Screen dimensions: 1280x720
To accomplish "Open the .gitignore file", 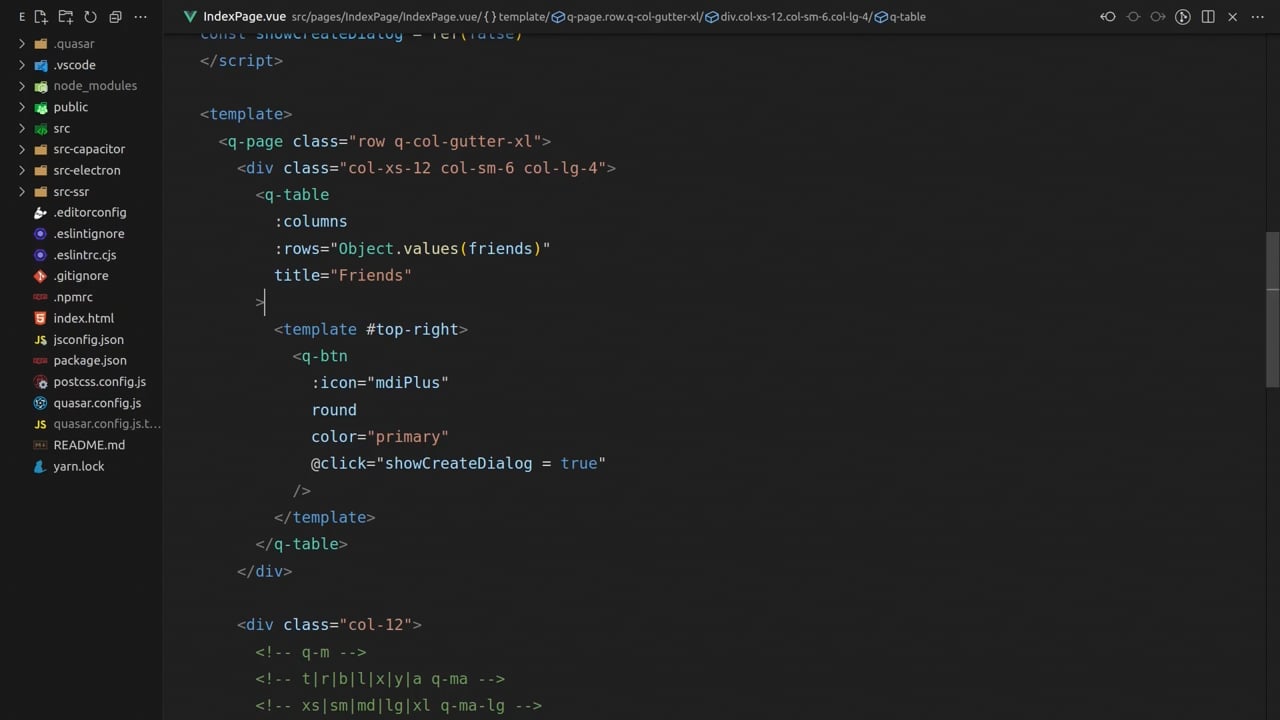I will click(x=81, y=276).
